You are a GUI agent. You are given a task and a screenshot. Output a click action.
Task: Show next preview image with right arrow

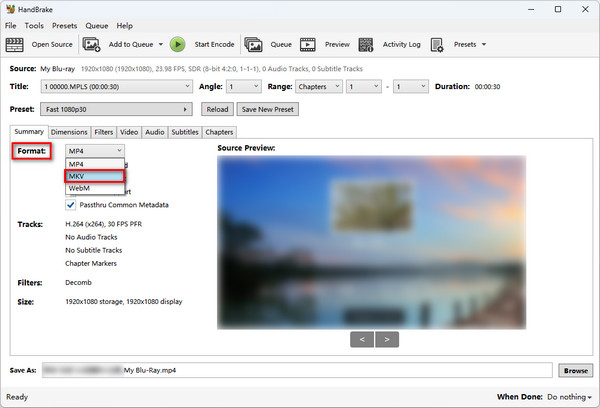(x=389, y=339)
